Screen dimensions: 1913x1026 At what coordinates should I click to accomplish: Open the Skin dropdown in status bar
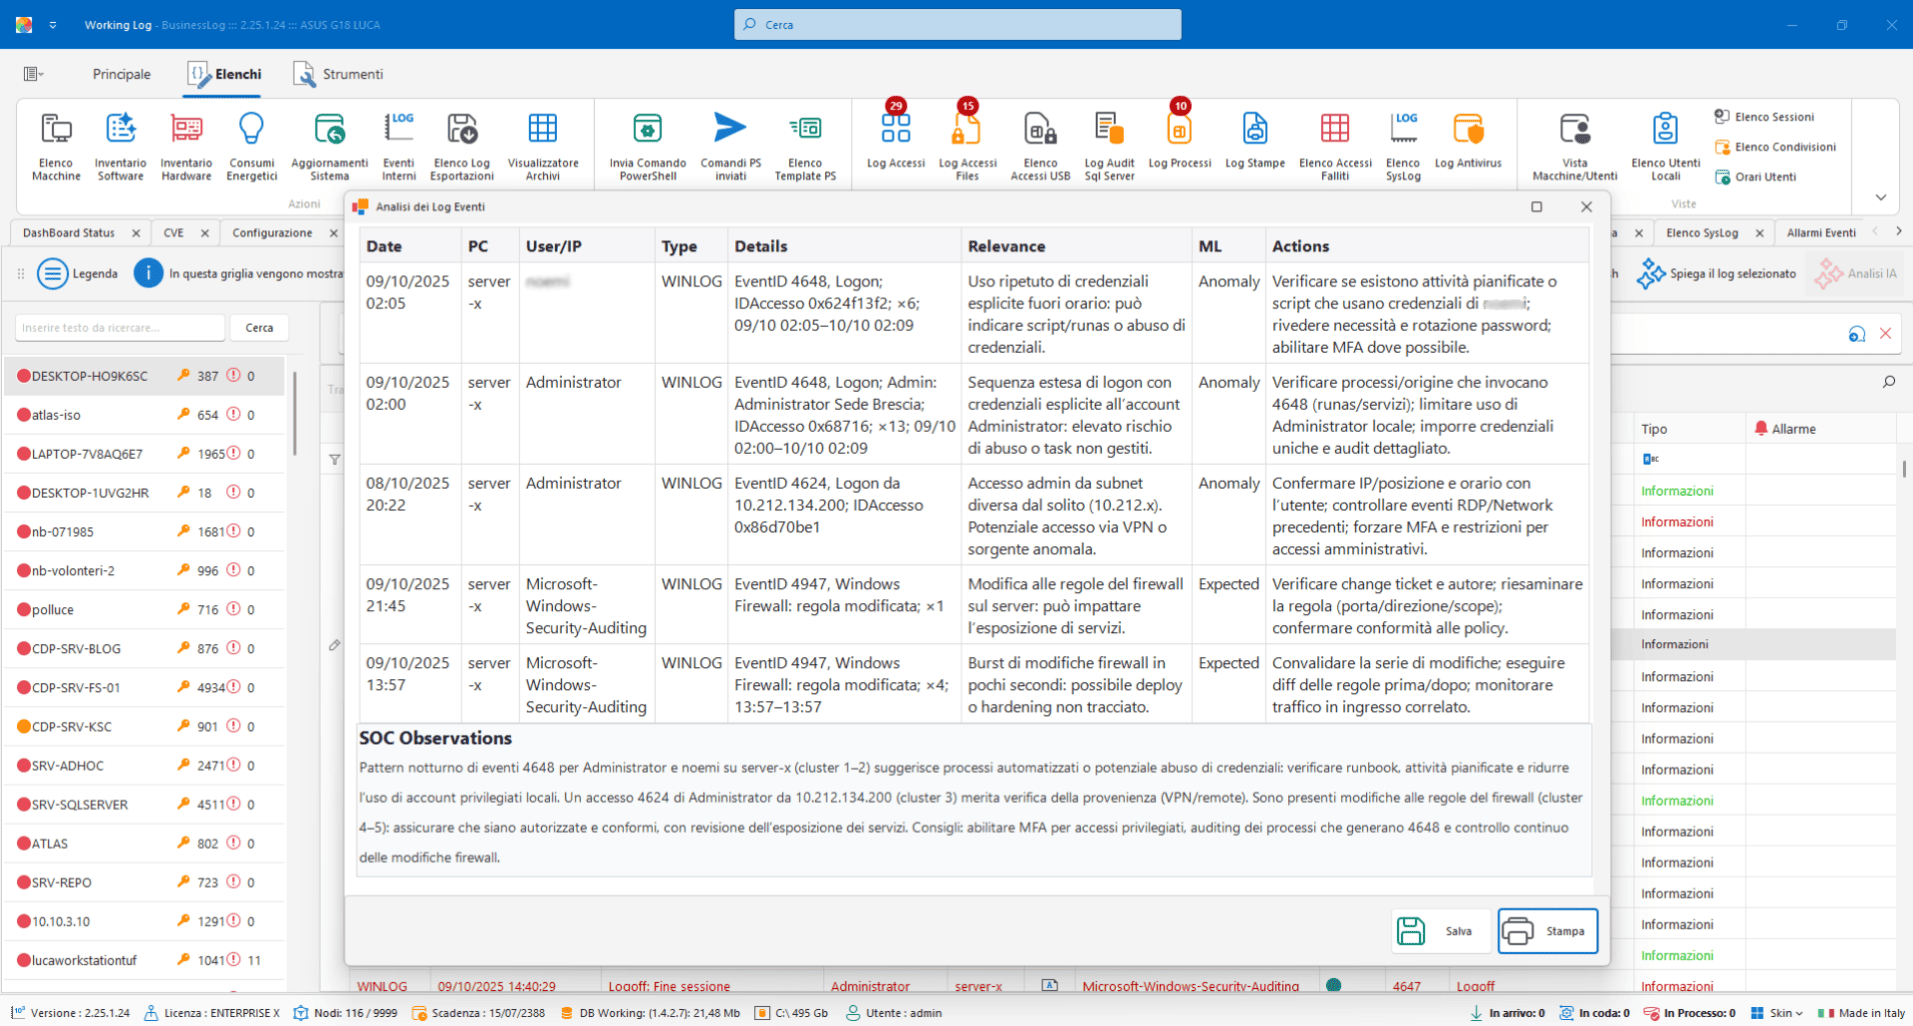[1778, 1013]
